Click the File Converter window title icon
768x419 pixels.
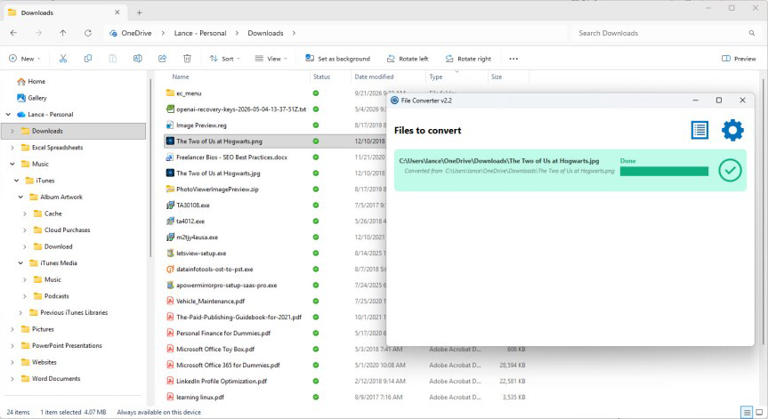[x=394, y=100]
